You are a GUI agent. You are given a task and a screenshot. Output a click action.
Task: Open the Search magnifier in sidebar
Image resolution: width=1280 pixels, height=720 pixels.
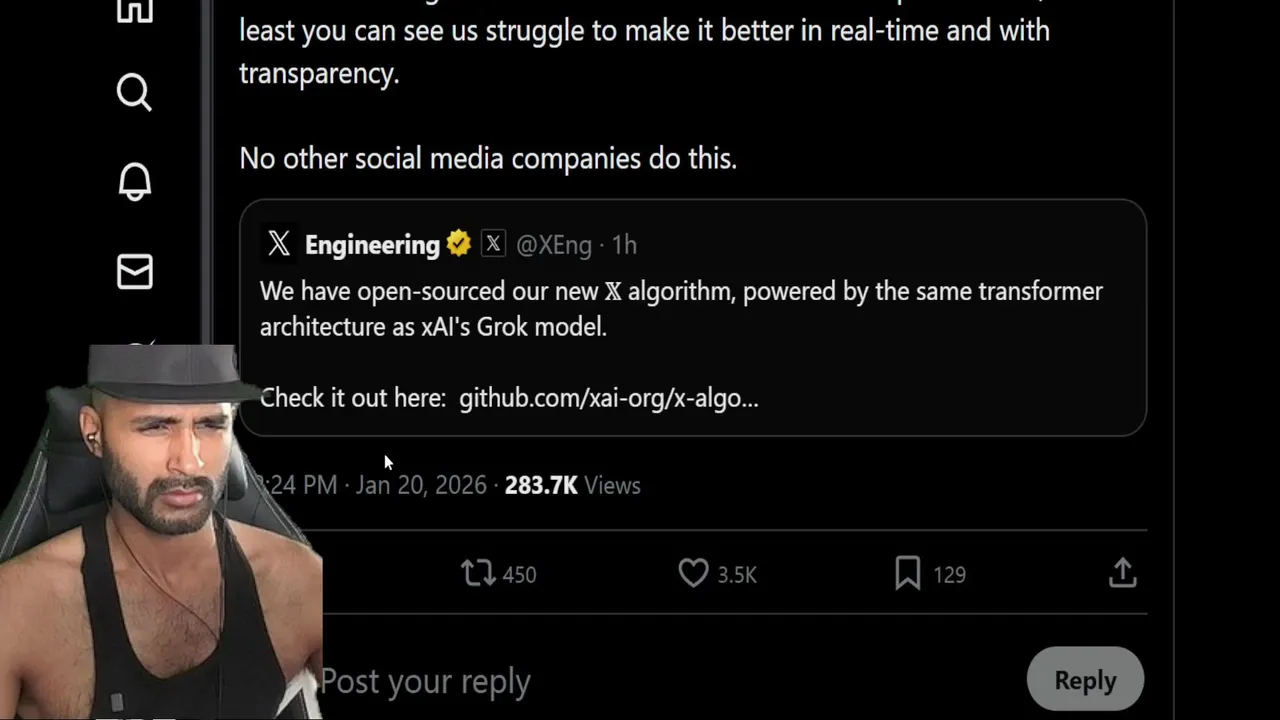point(134,92)
